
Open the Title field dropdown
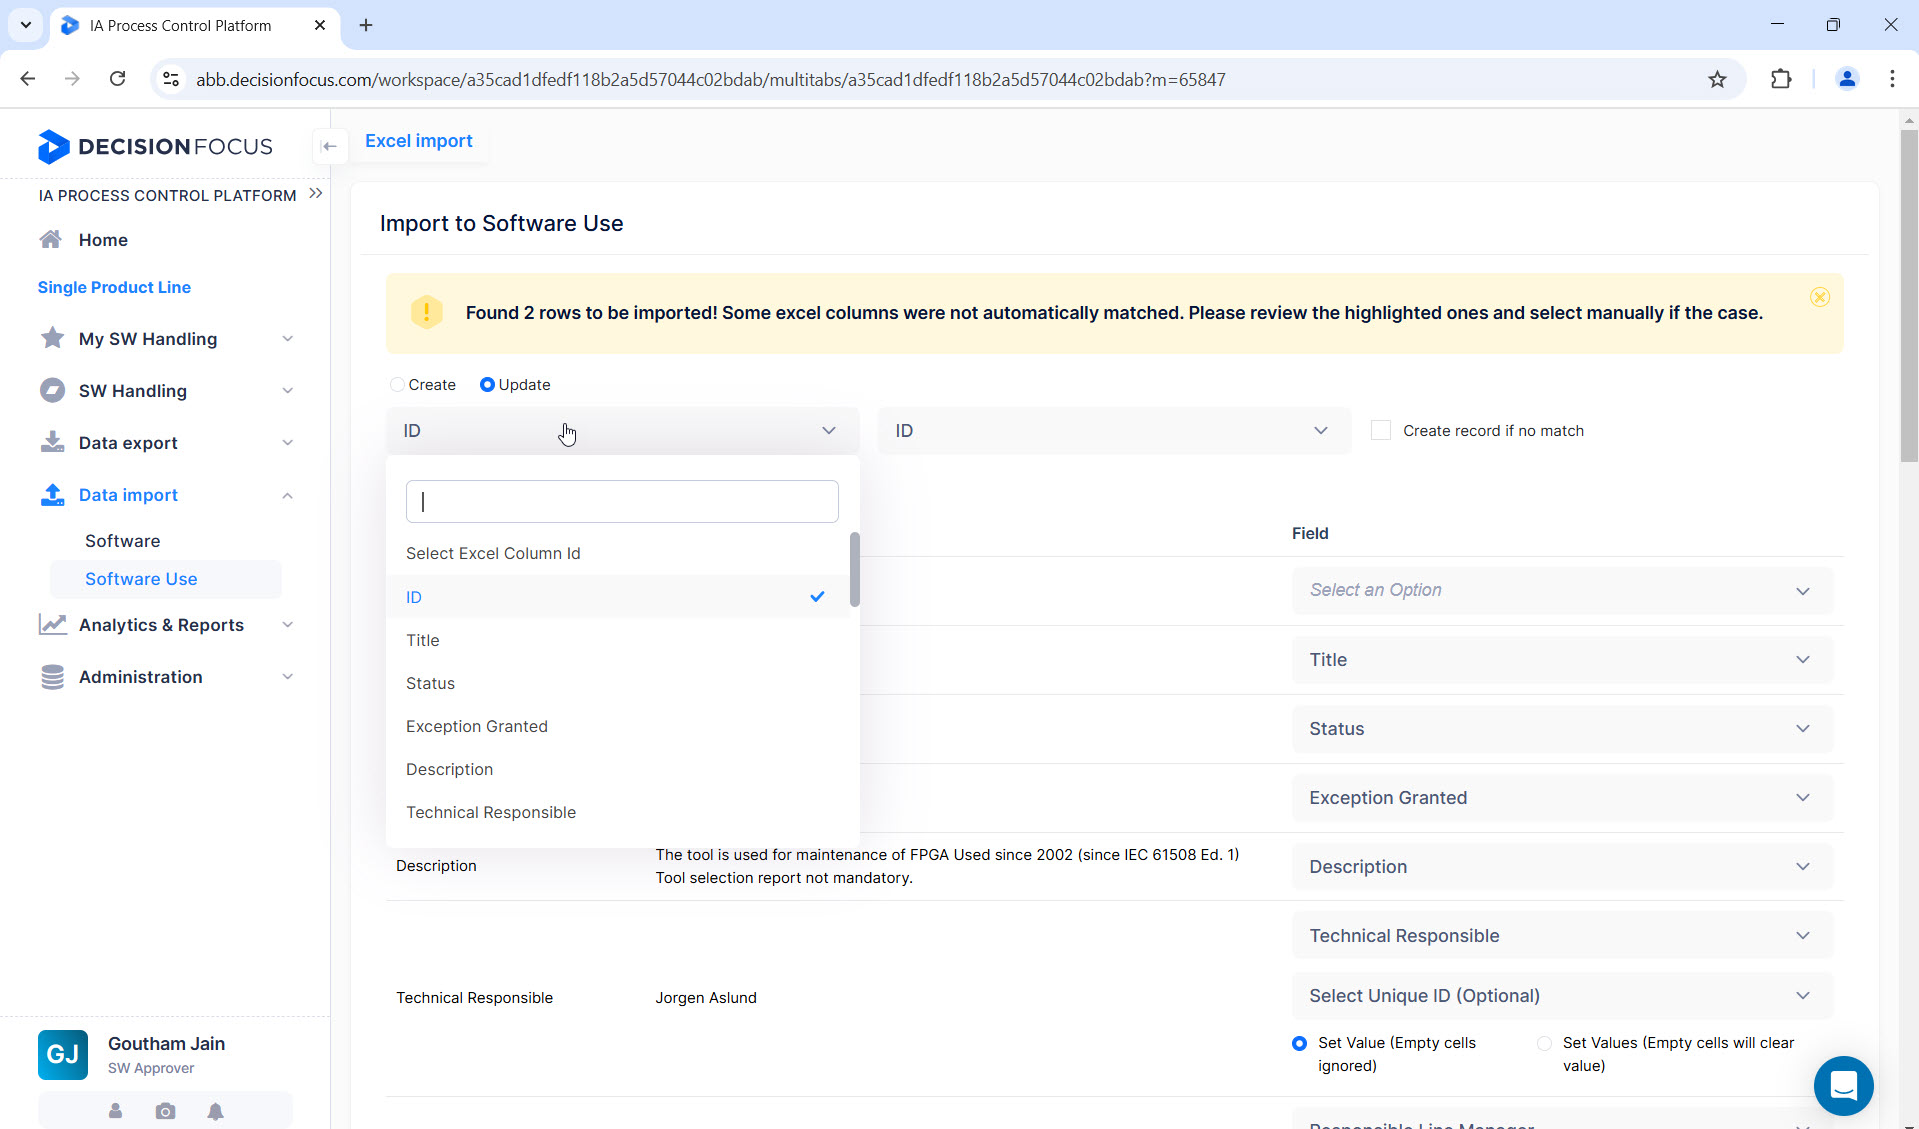[1562, 659]
